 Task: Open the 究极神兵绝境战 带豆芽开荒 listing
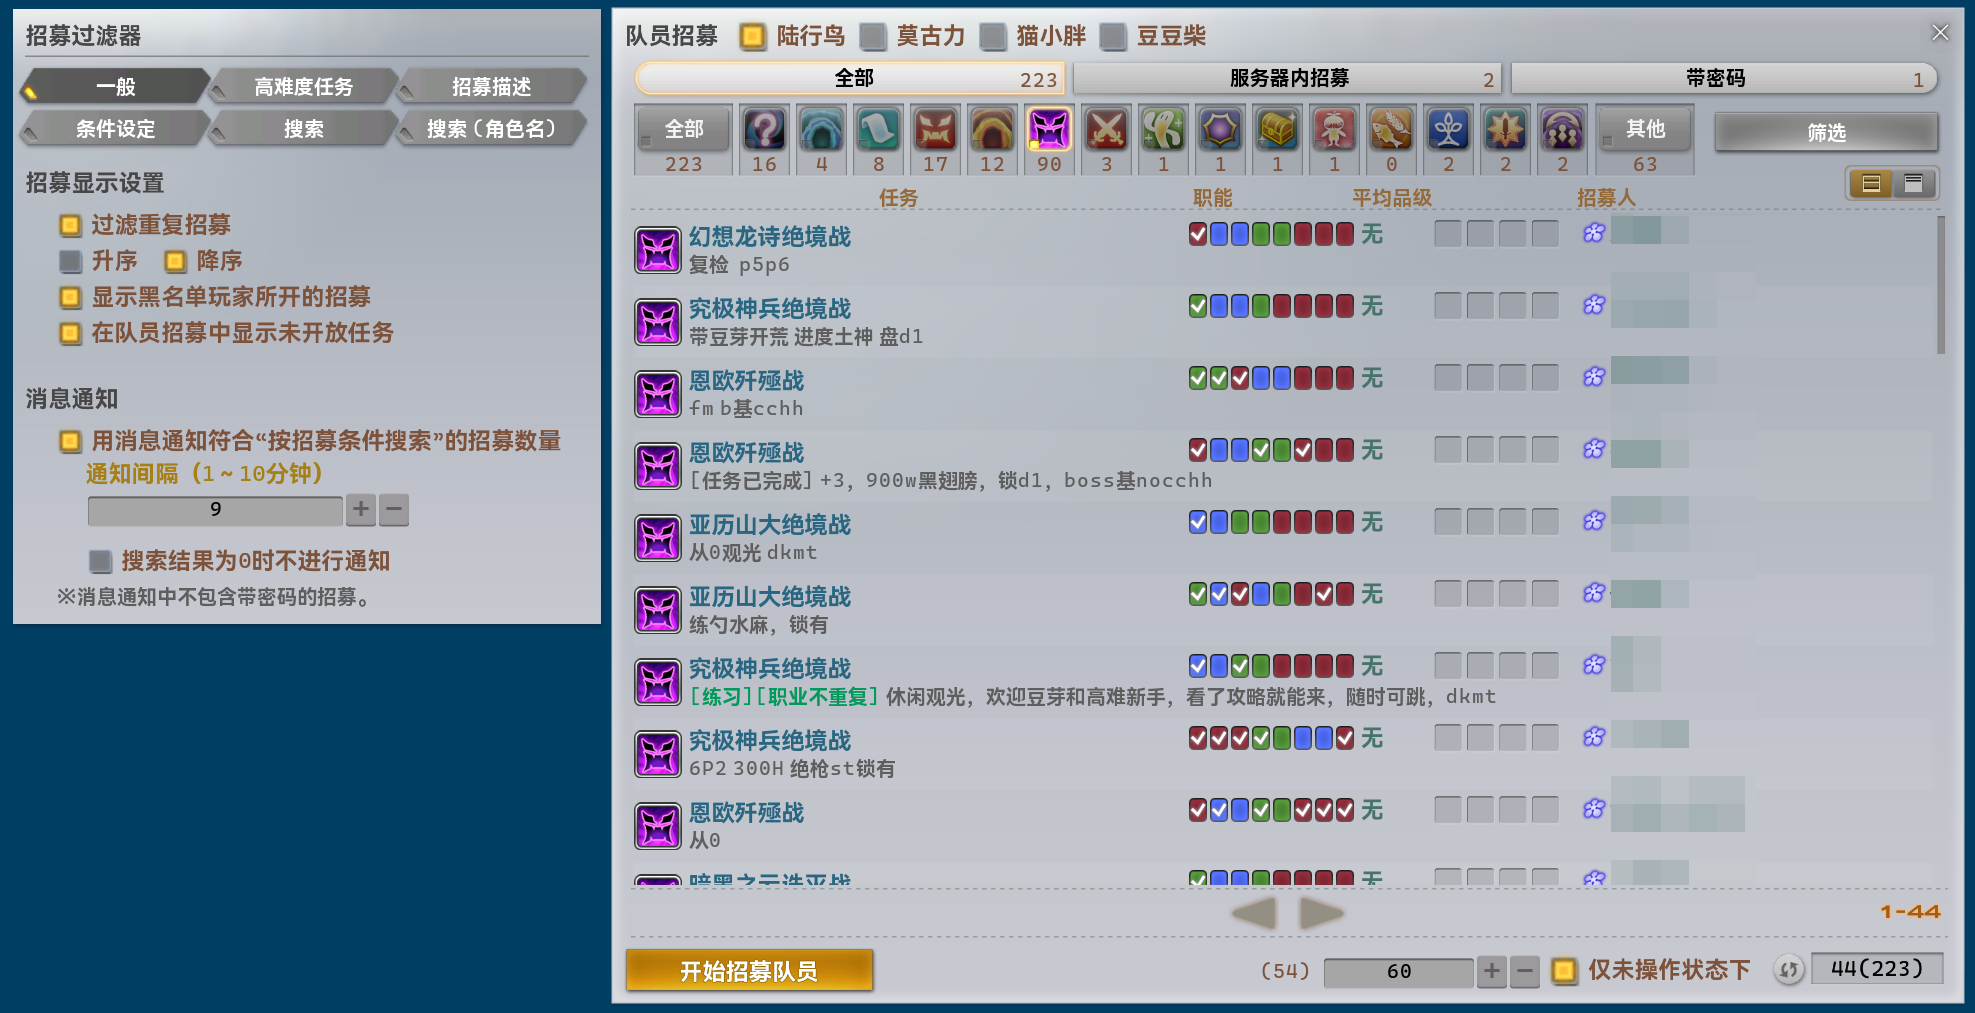[1285, 322]
